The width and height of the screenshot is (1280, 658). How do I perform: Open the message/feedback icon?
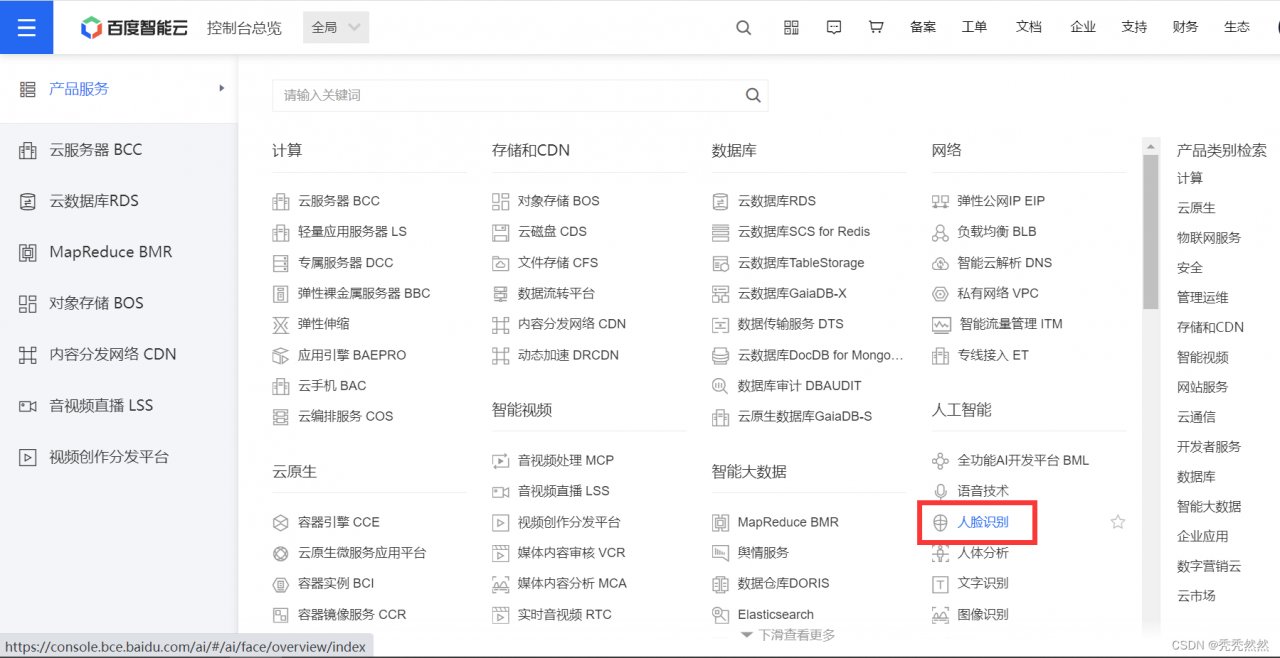834,27
